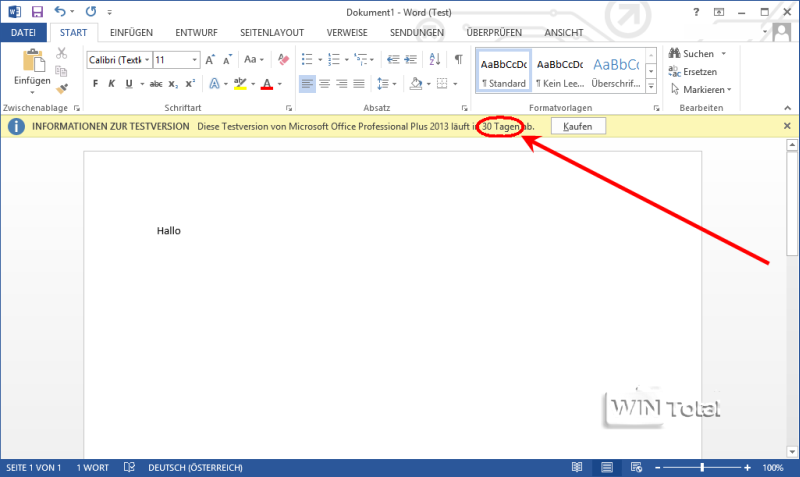Open the Suchen dropdown arrow
The width and height of the screenshot is (800, 477).
(723, 54)
